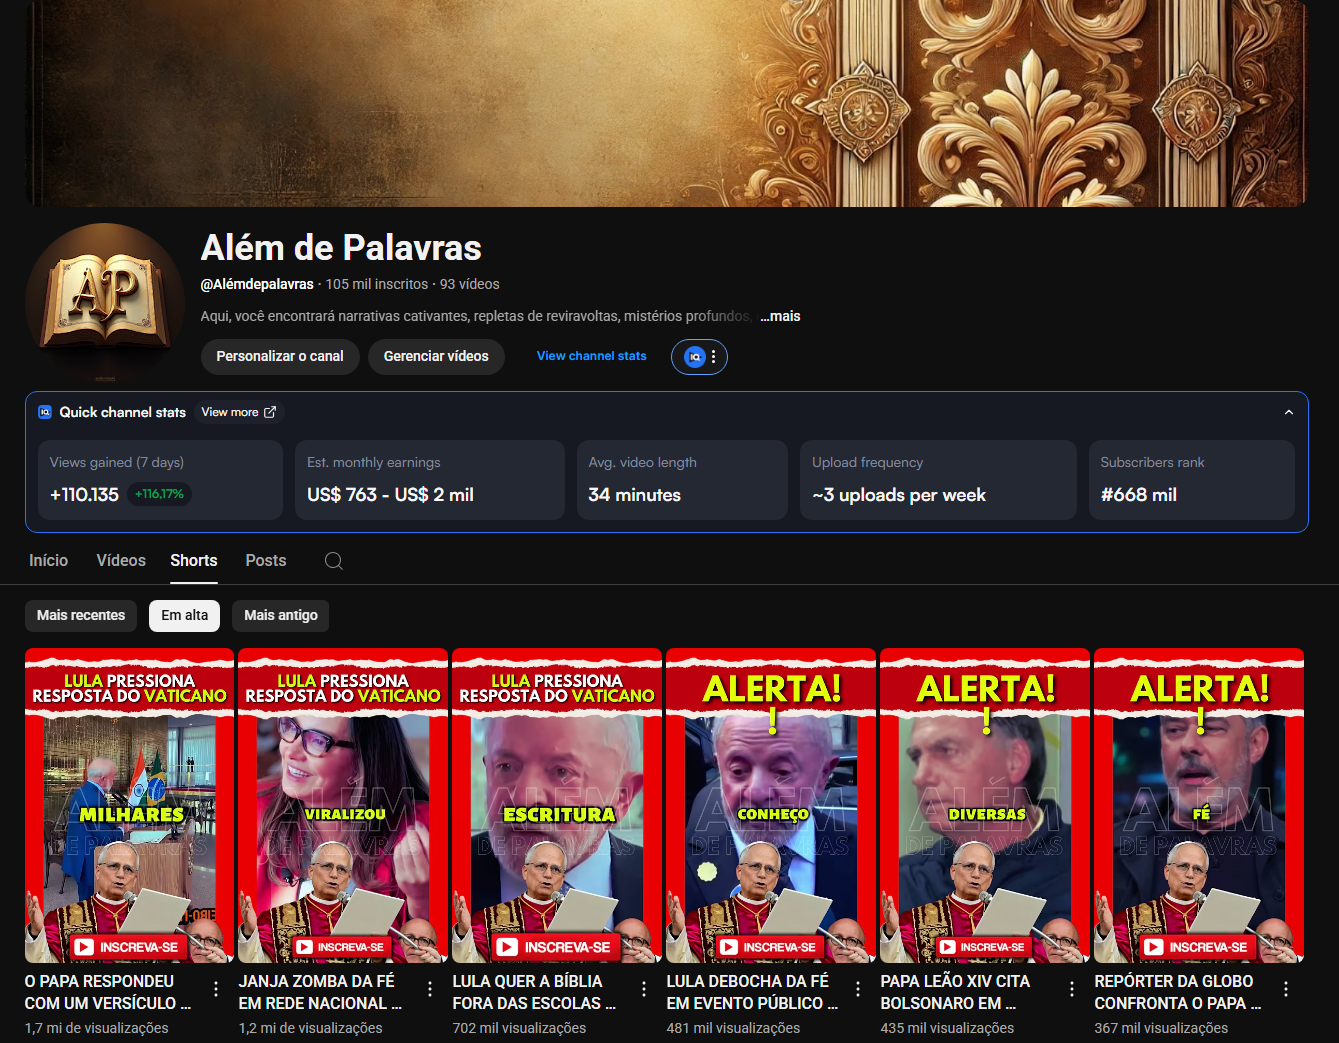Click the channel description starting 'Aqui, você encontrará'
Viewport: 1339px width, 1043px height.
pos(476,316)
